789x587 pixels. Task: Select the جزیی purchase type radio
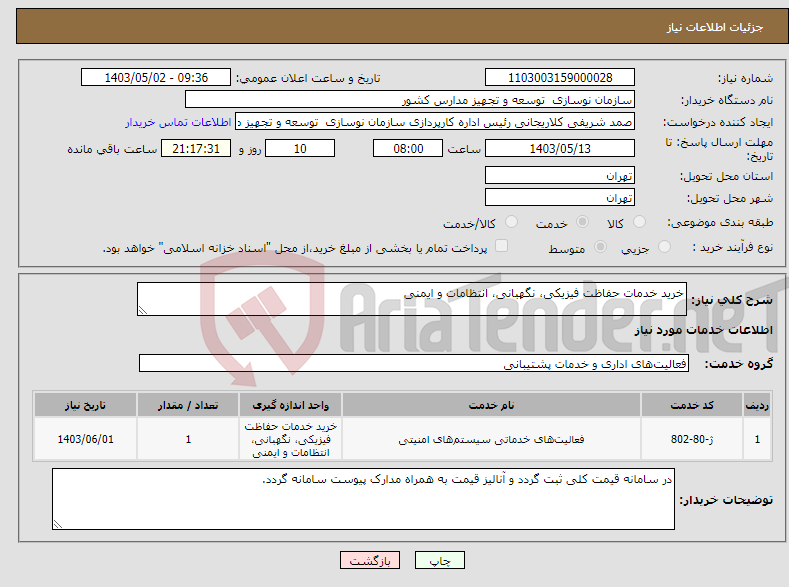(x=664, y=246)
